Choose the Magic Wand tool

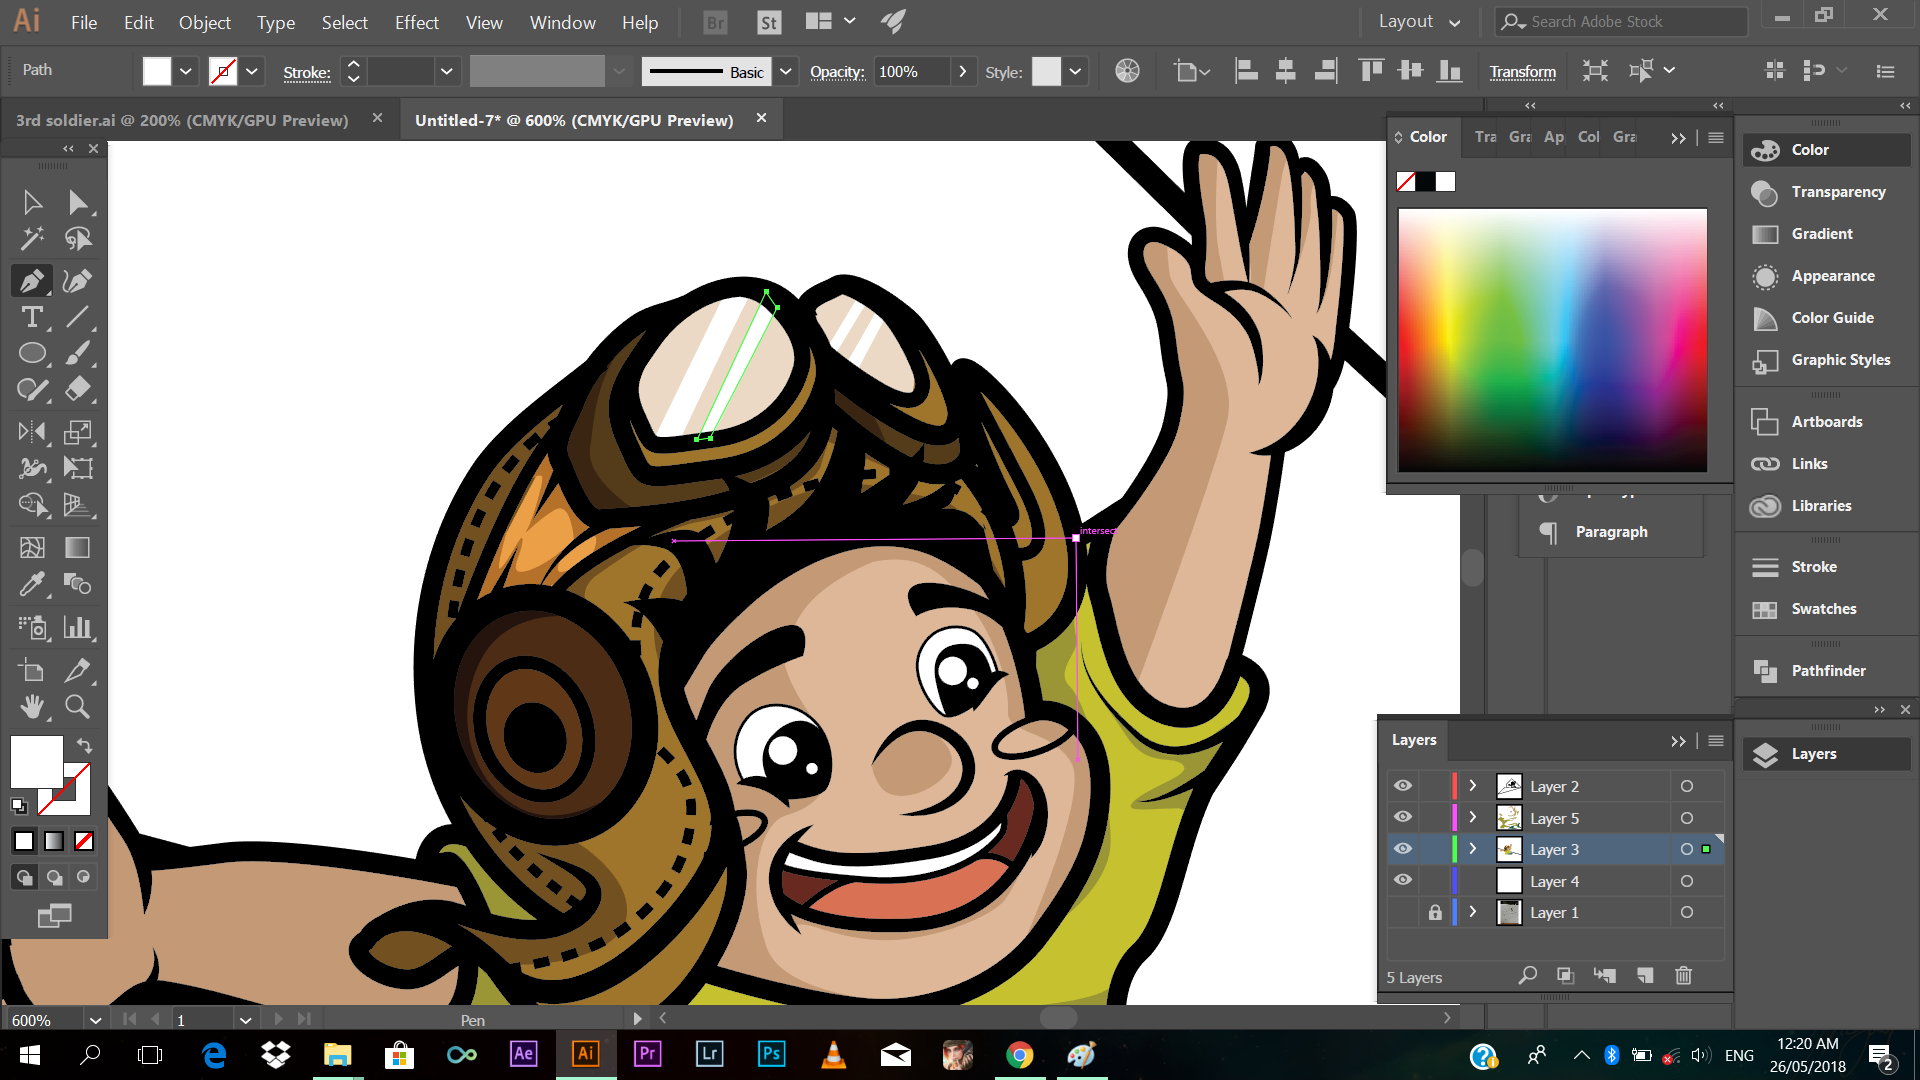coord(32,238)
